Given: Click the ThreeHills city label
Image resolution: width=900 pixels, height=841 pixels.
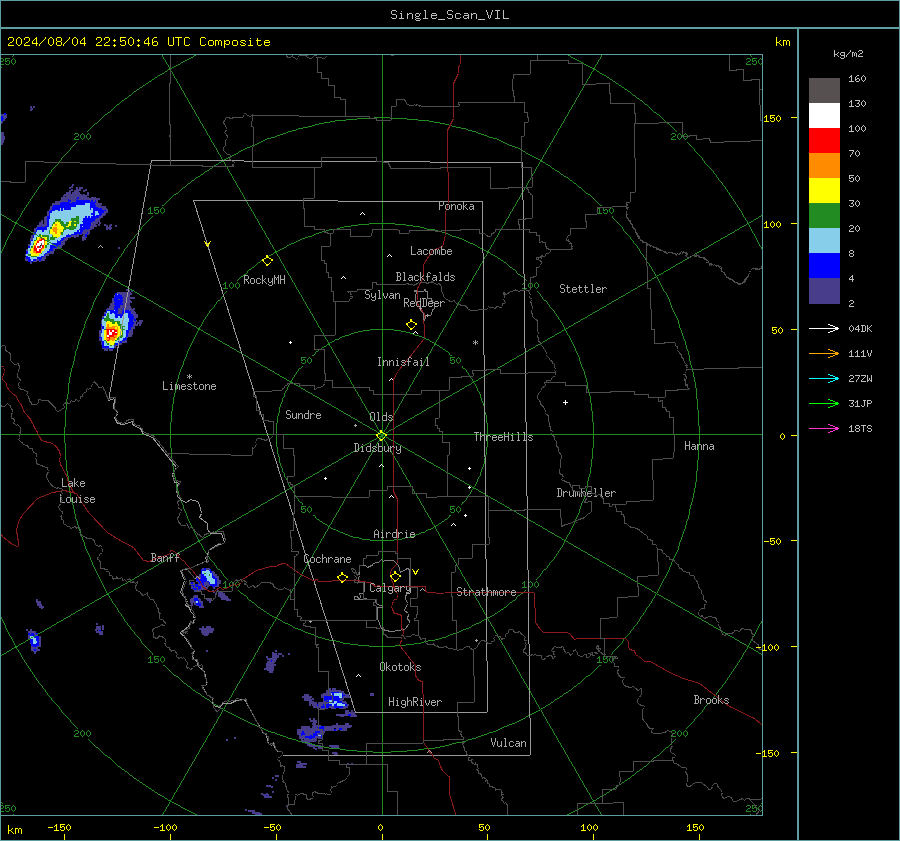Looking at the screenshot, I should coord(503,437).
